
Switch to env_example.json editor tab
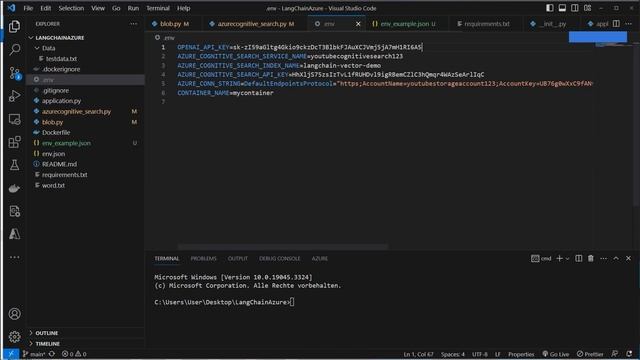pos(407,24)
